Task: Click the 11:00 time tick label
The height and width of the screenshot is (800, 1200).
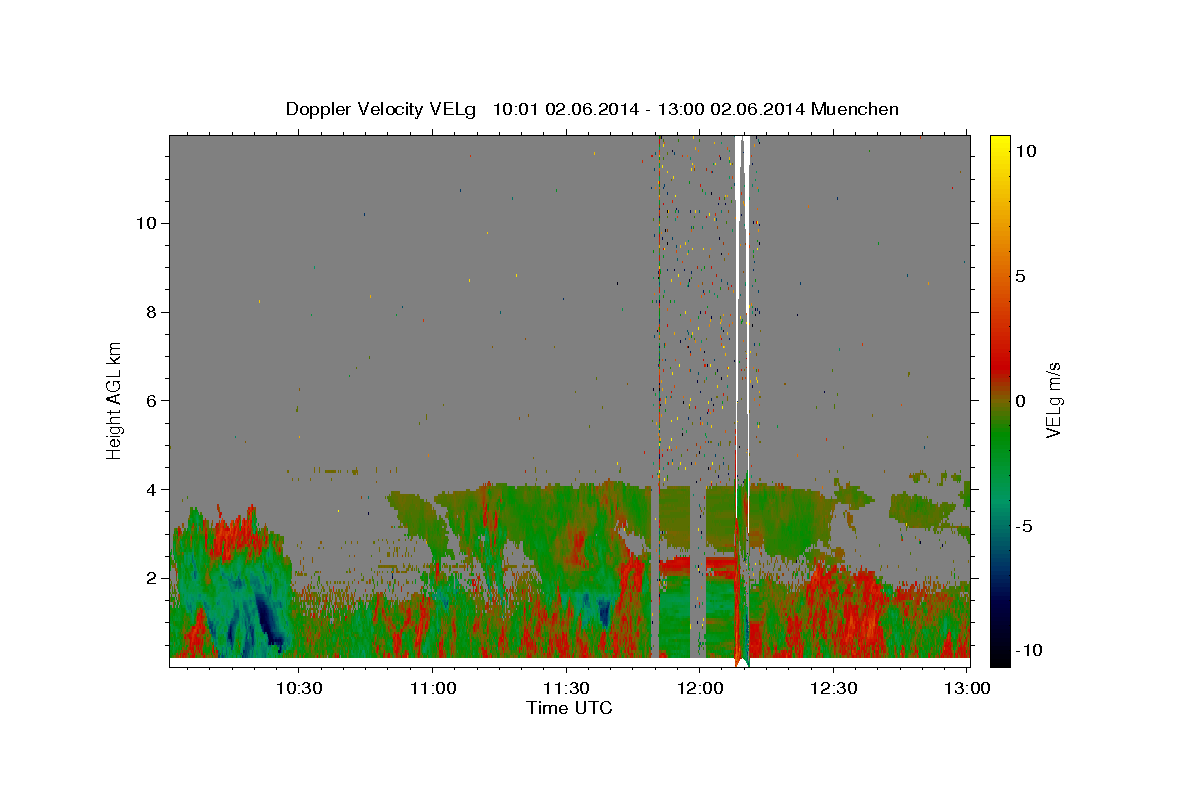Action: pos(432,688)
